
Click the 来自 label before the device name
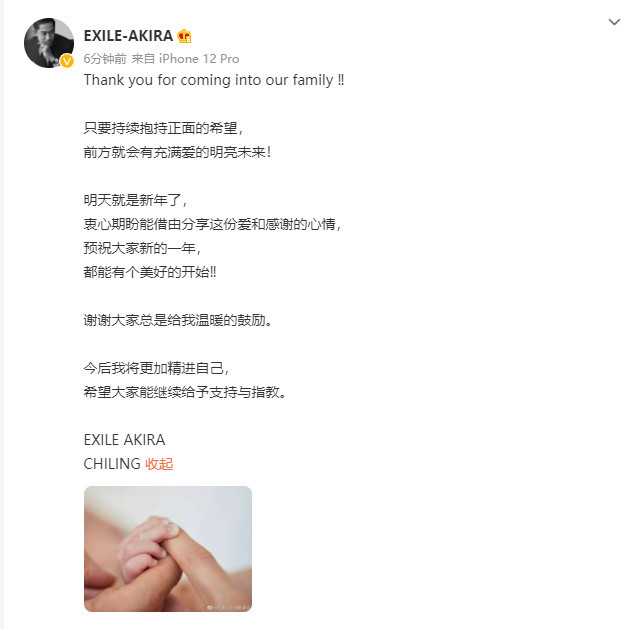143,59
